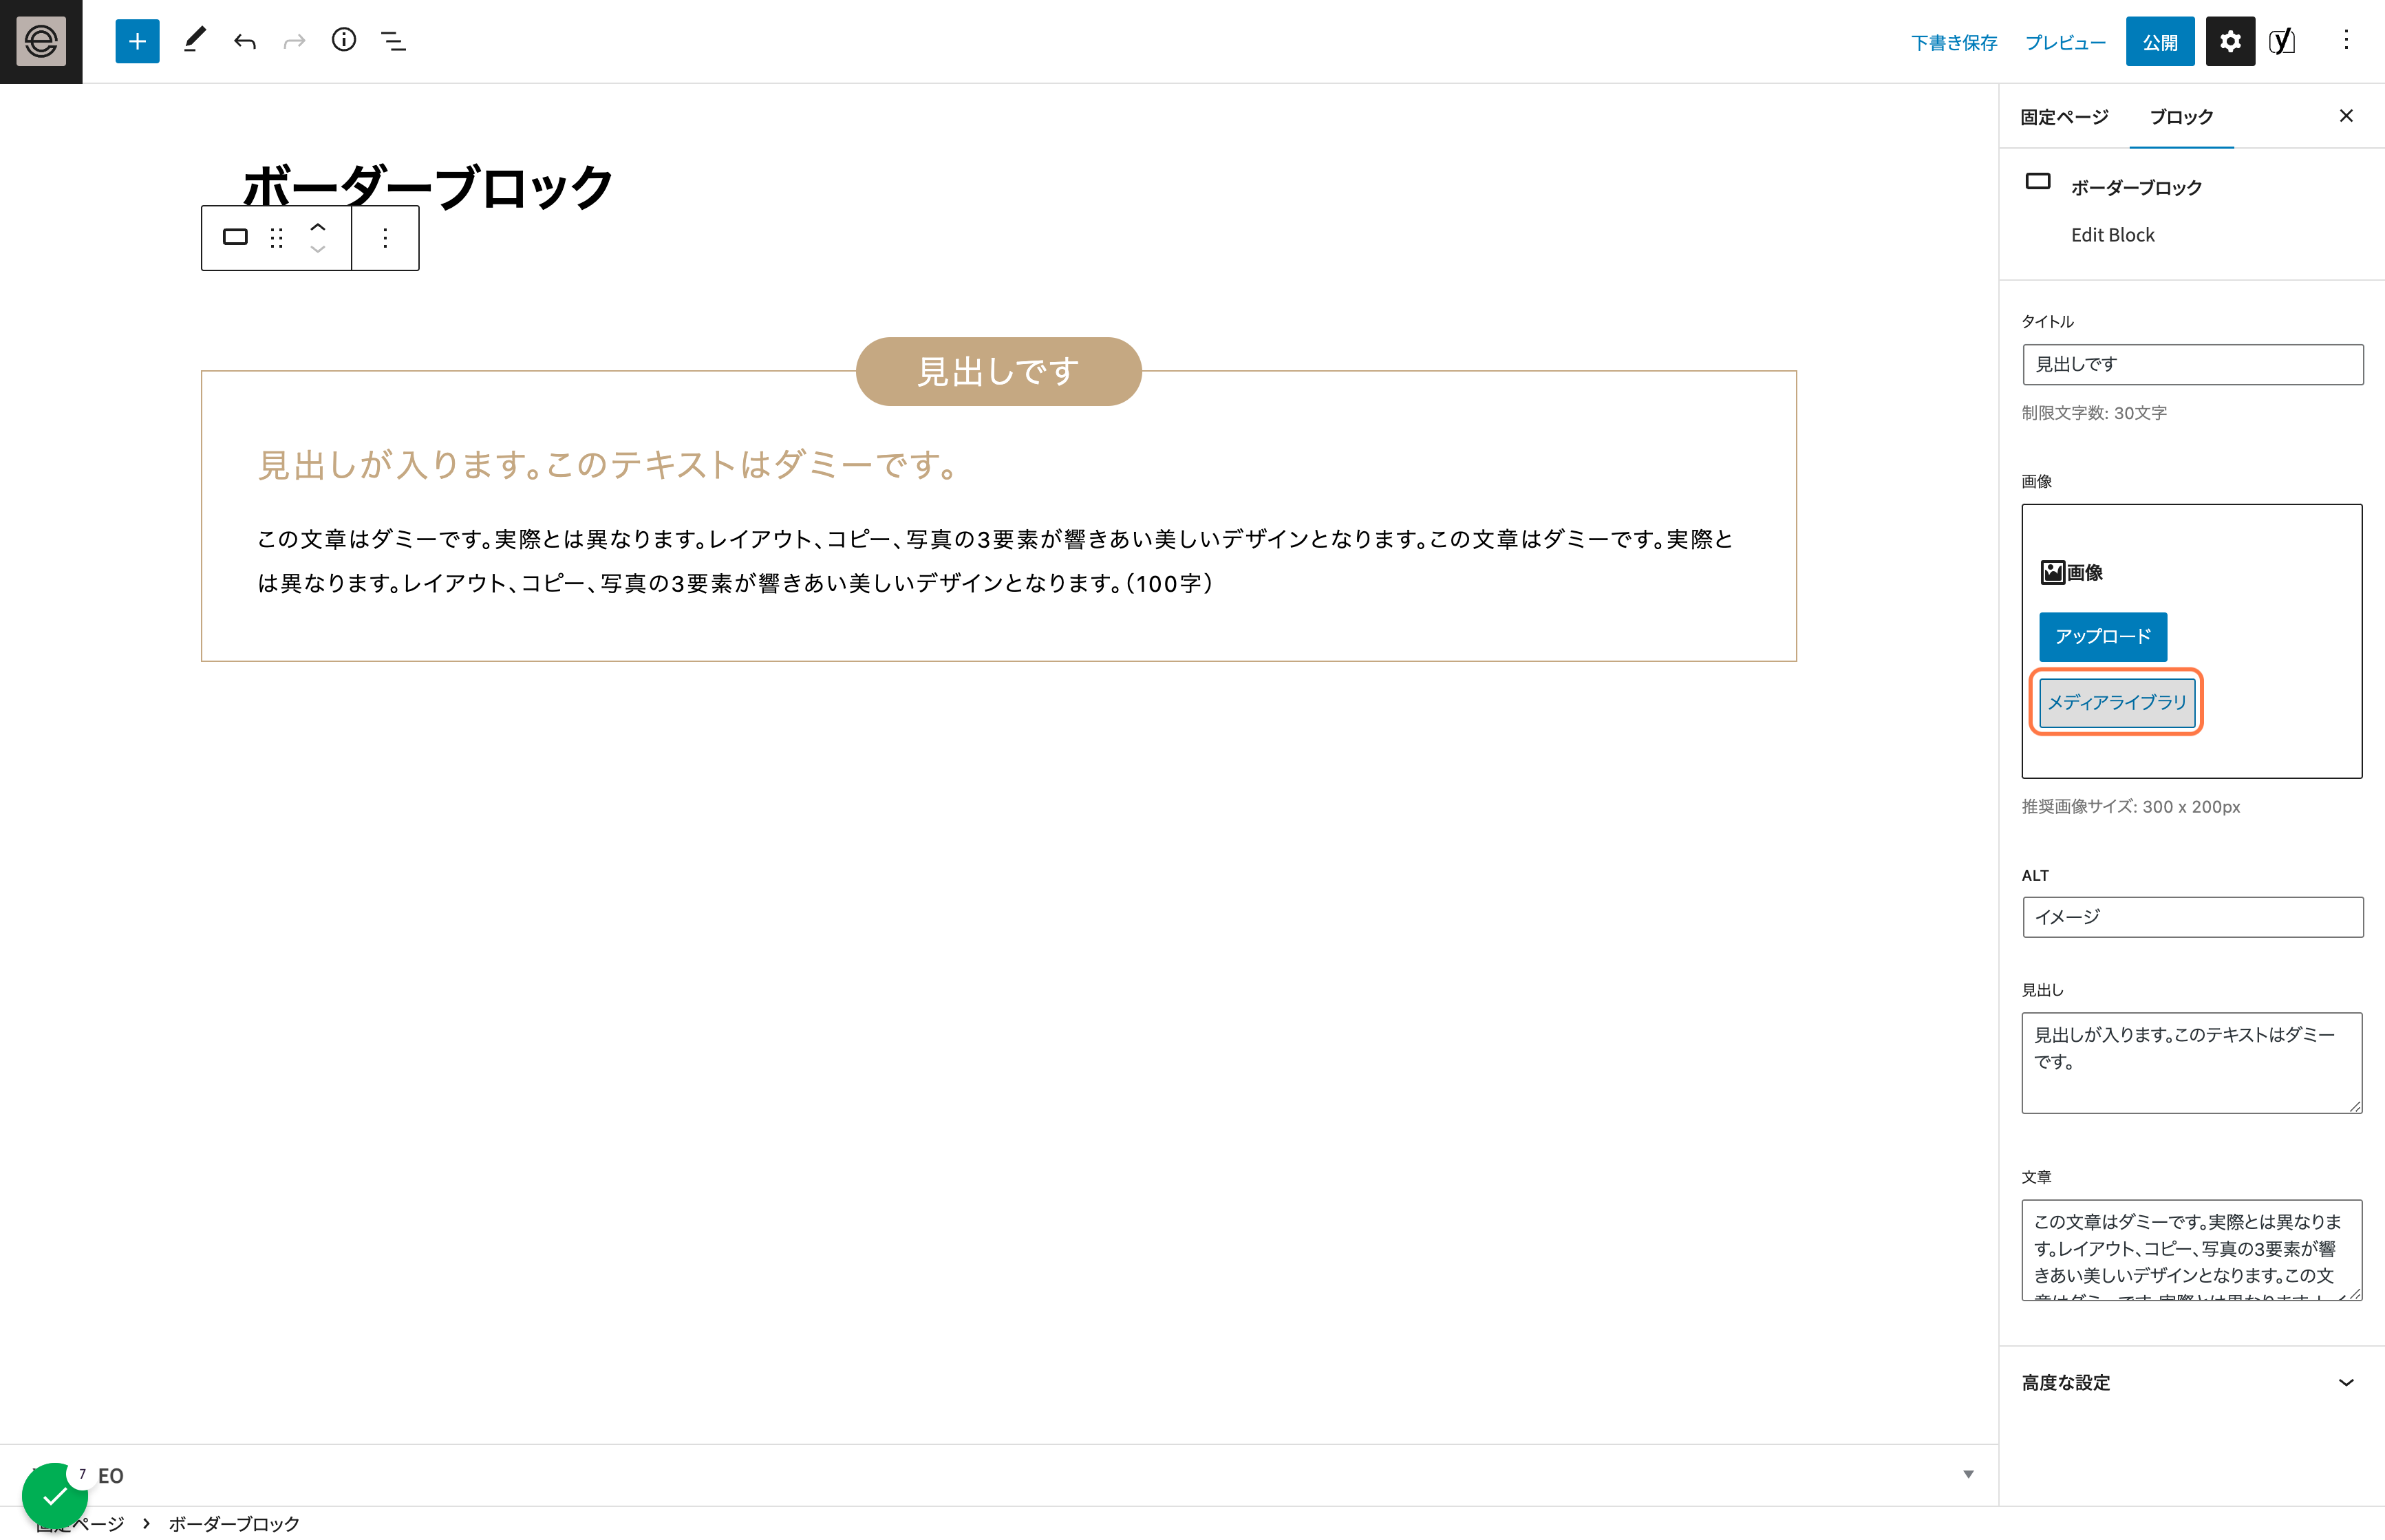Open メディアライブラリ button
This screenshot has height=1540, width=2385.
[2117, 702]
